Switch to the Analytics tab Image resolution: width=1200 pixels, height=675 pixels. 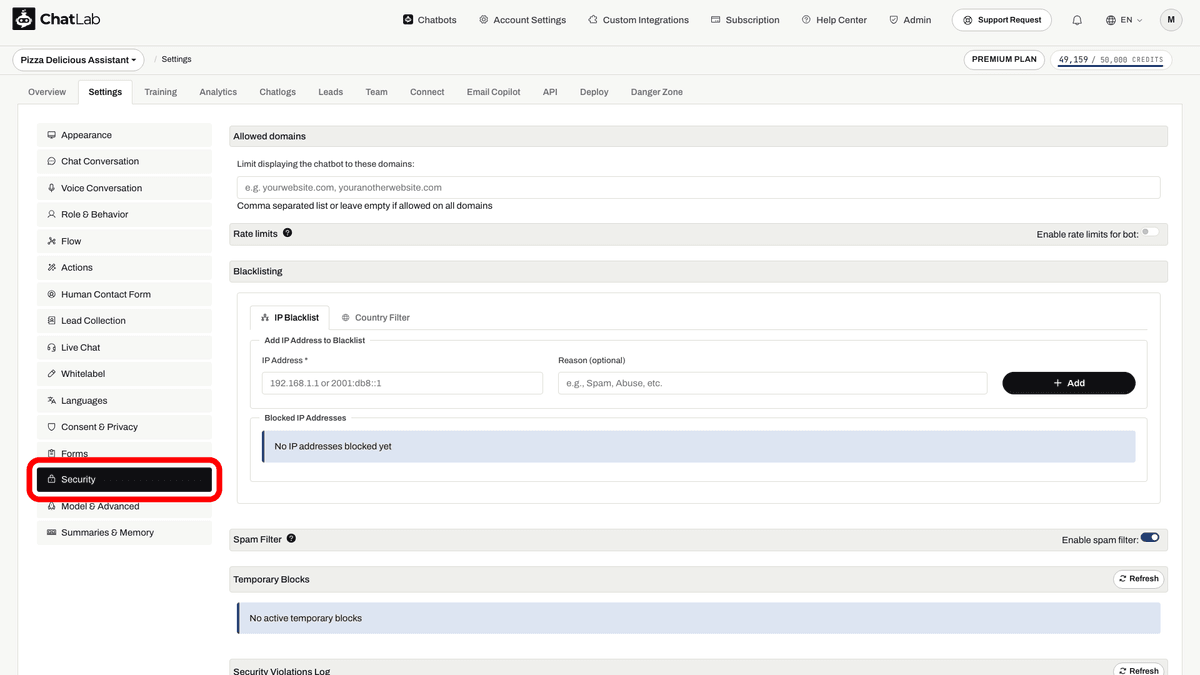(x=218, y=92)
